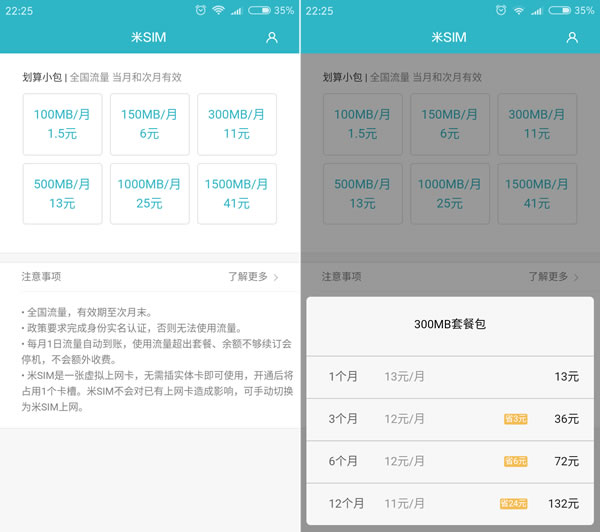This screenshot has width=600, height=532.
Task: Click 11元/月 rate in the 12个月 row
Action: (x=404, y=504)
